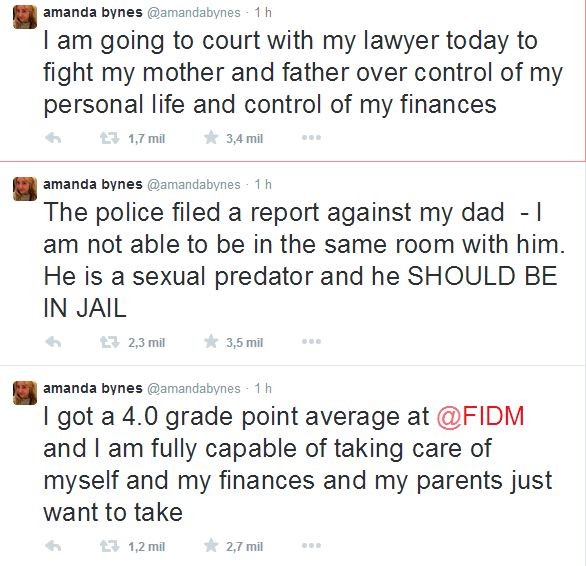586x566 pixels.
Task: Open the 1 h timestamp of third tweet
Action: (263, 388)
